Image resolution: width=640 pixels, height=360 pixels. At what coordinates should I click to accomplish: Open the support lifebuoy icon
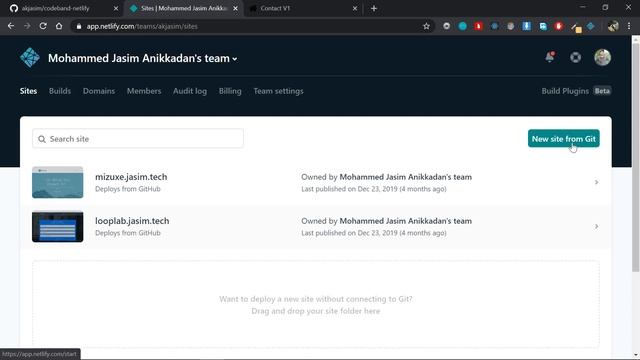pyautogui.click(x=576, y=58)
